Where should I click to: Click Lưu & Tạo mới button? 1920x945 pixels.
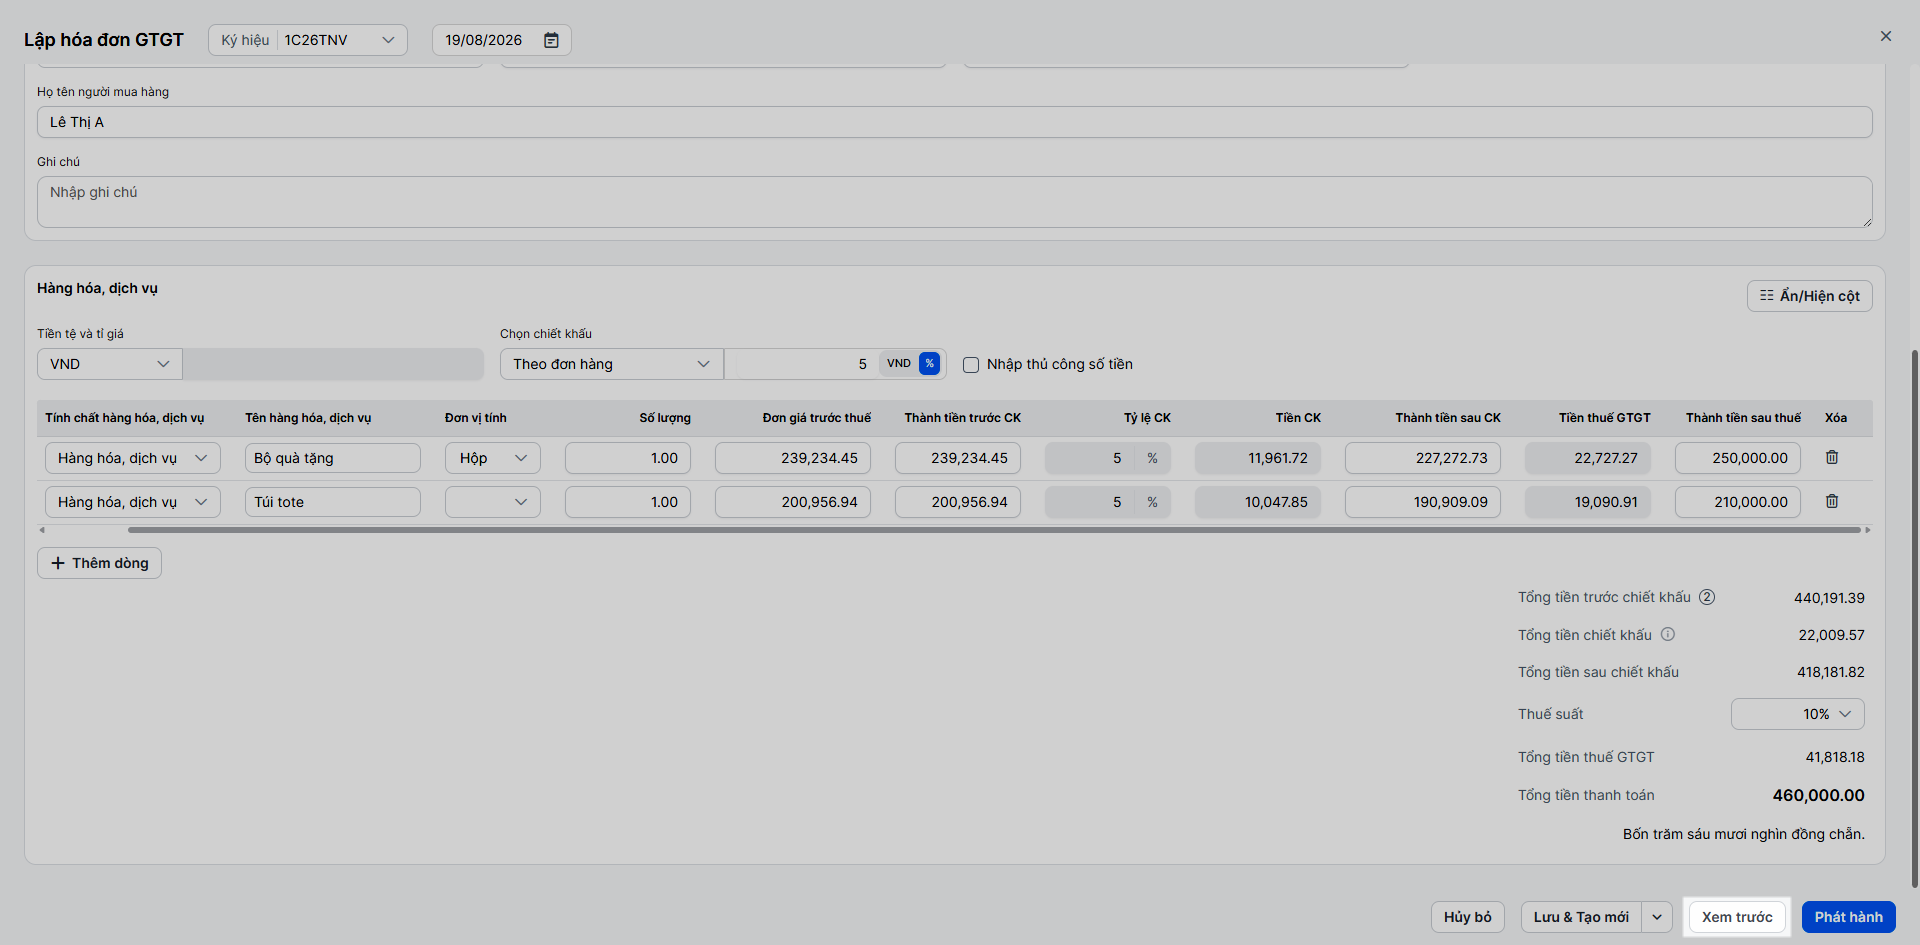(1581, 917)
